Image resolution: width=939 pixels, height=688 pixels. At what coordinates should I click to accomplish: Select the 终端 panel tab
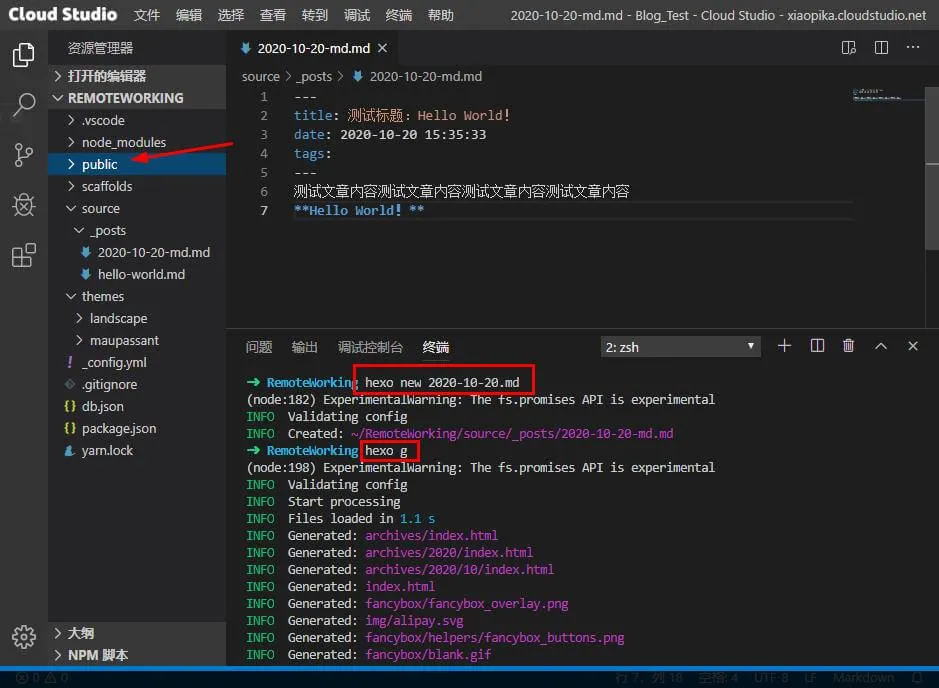click(x=435, y=347)
